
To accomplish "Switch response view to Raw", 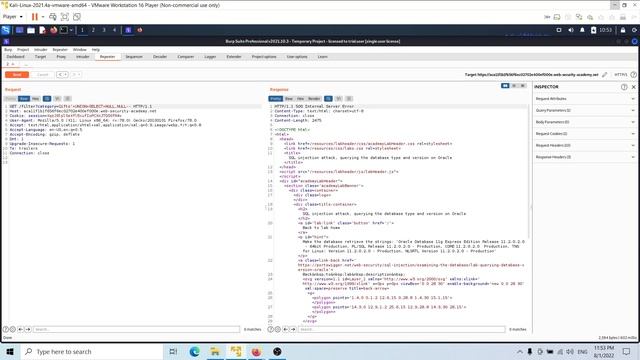I will click(289, 99).
